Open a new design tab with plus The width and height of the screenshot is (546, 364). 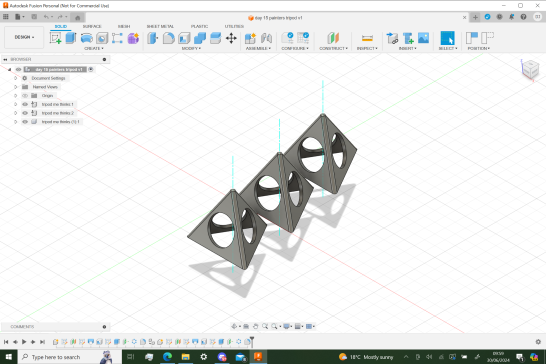475,17
